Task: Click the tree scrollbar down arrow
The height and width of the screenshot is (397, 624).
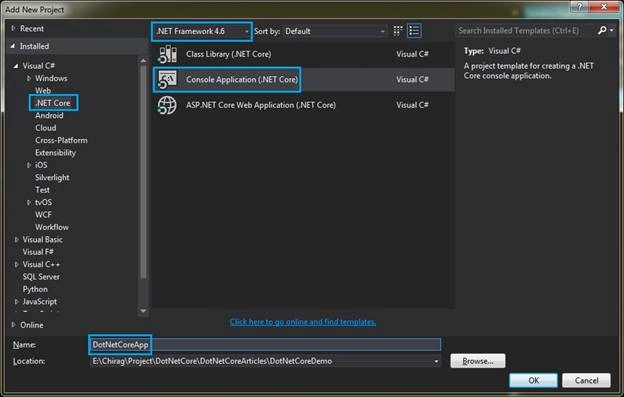Action: [x=143, y=311]
